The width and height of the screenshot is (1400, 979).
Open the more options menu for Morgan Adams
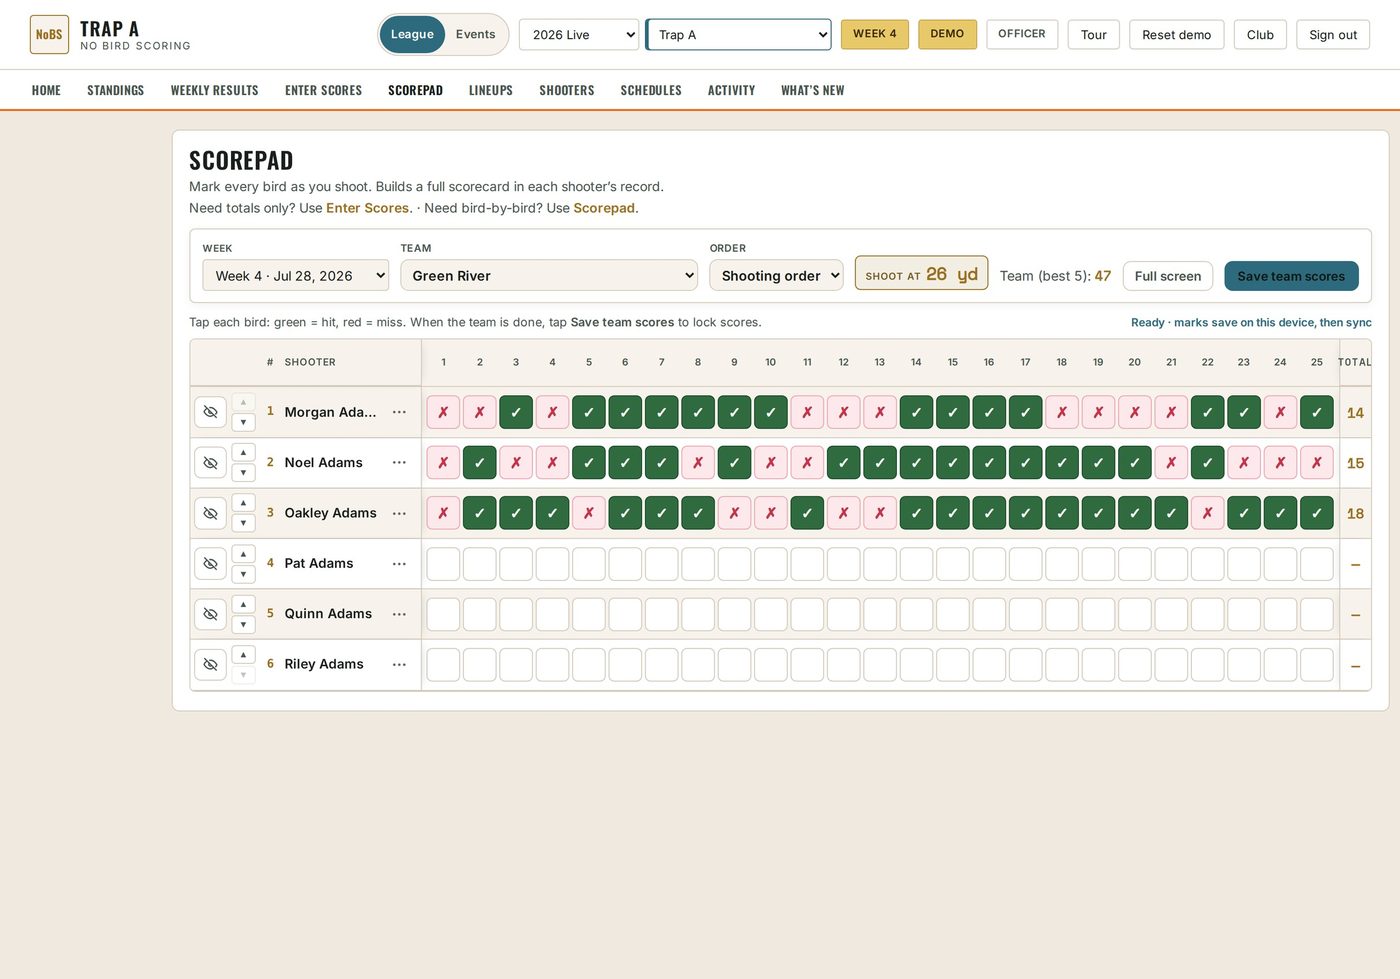[399, 412]
